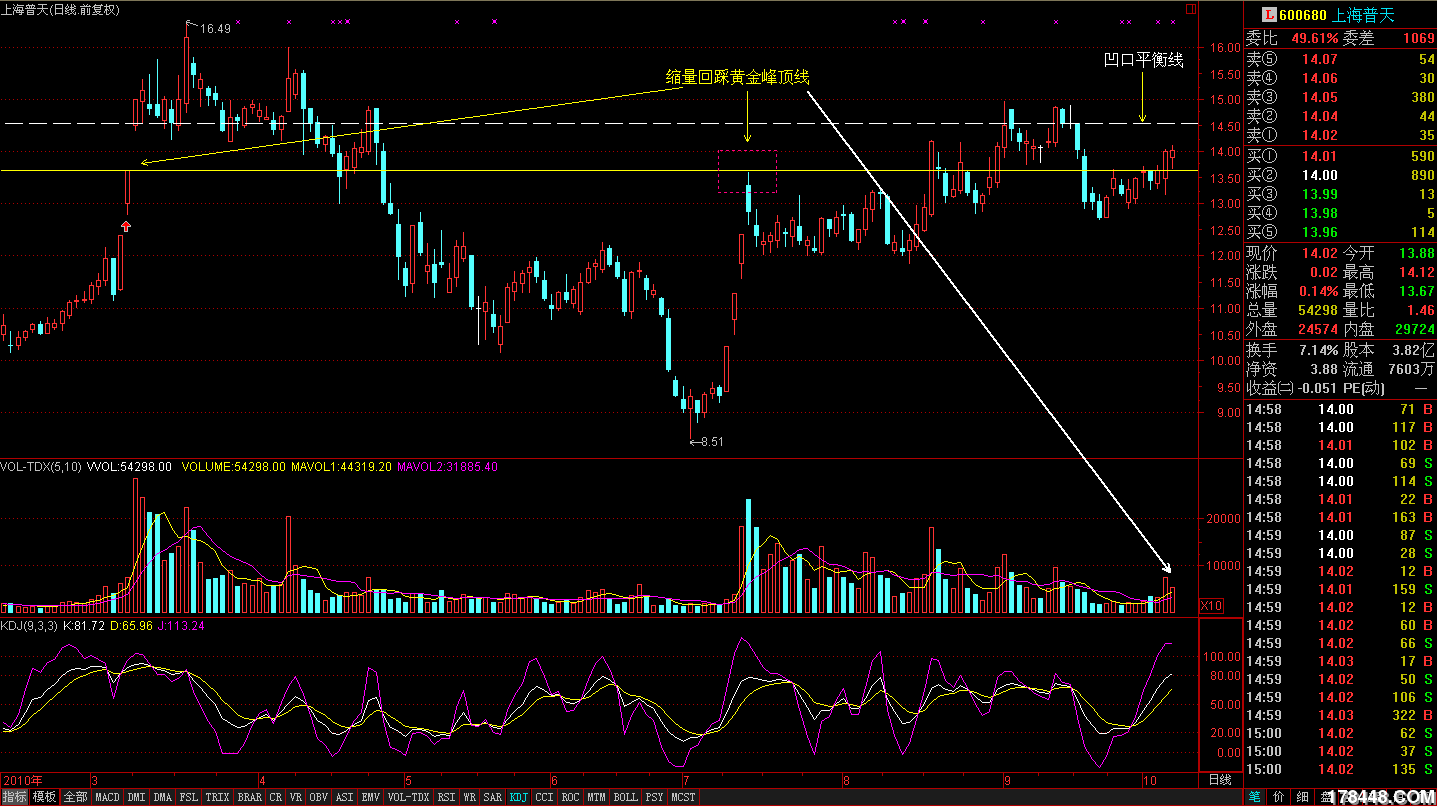Click the red corner icon above the price axis
1438x807 pixels.
(x=1189, y=7)
